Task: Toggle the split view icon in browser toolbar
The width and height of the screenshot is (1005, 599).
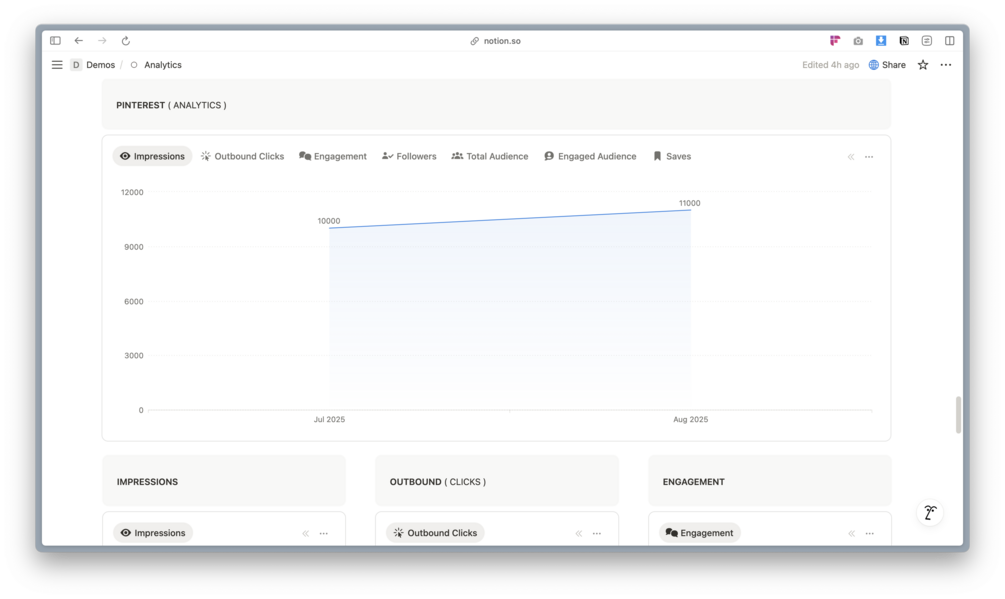Action: pyautogui.click(x=950, y=40)
